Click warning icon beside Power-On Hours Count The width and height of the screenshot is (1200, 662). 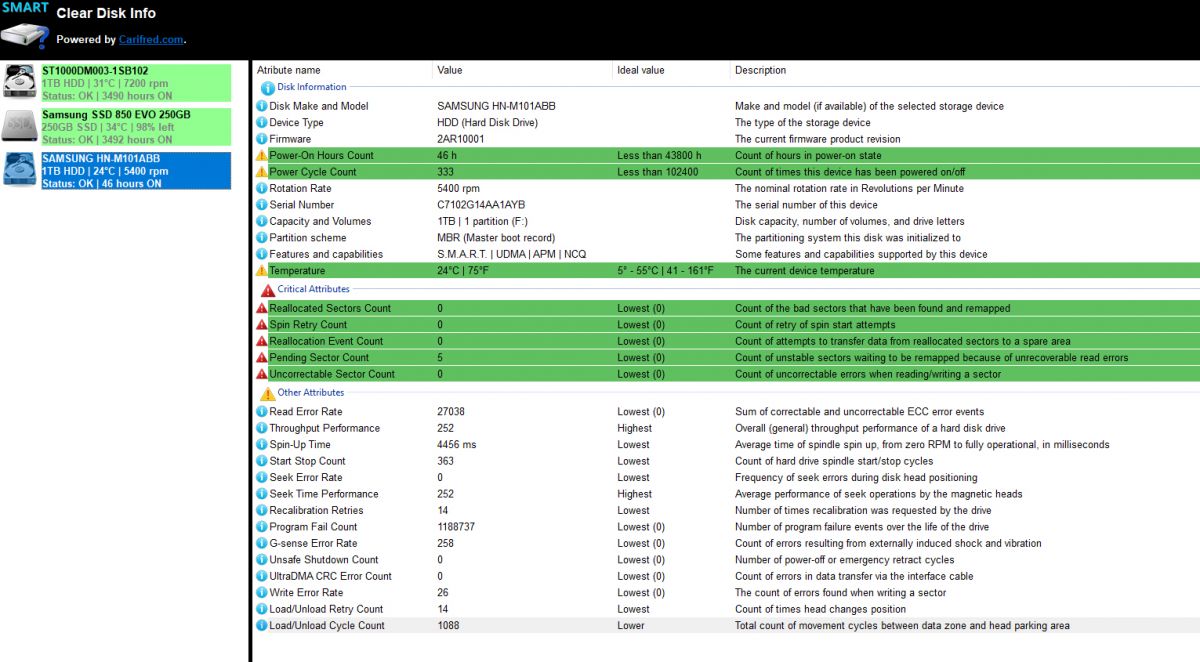point(262,156)
